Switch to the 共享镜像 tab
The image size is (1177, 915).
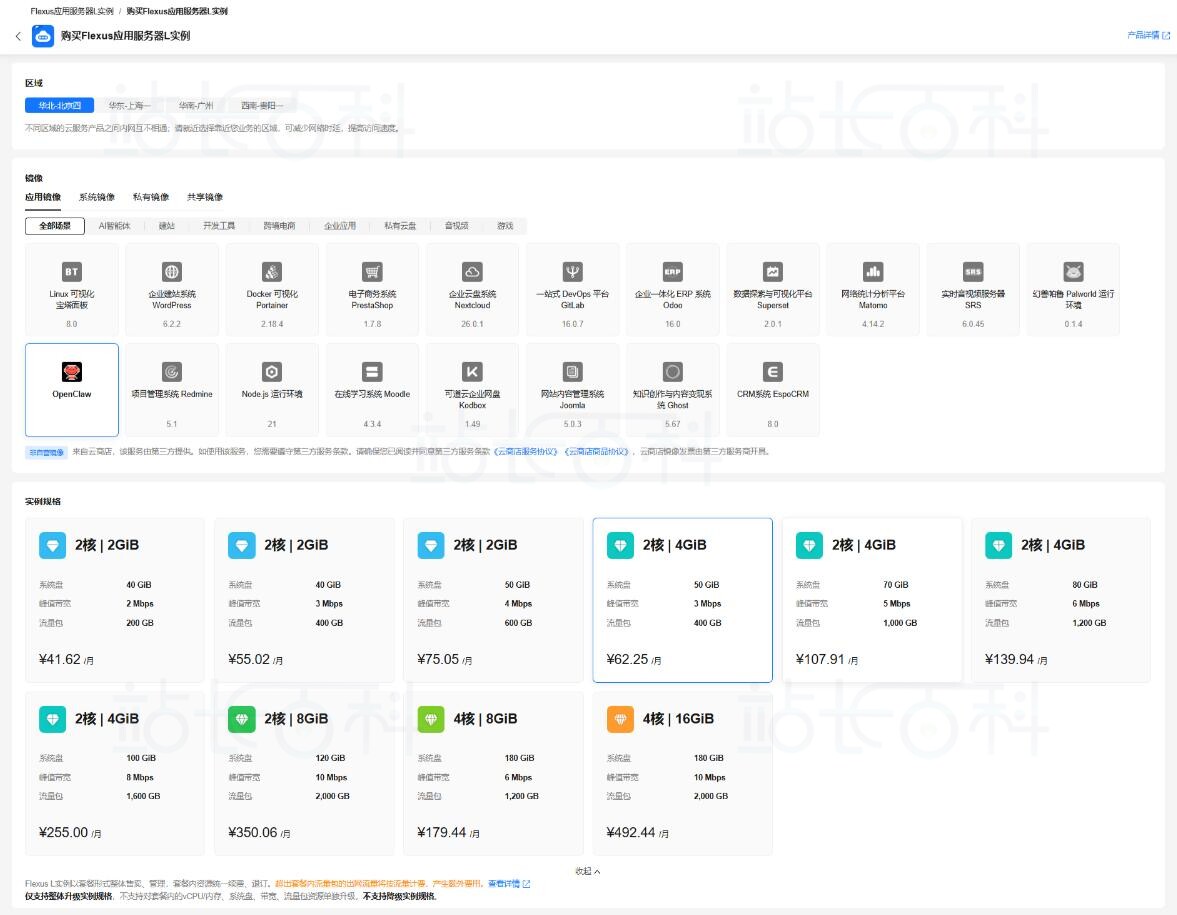(x=205, y=197)
